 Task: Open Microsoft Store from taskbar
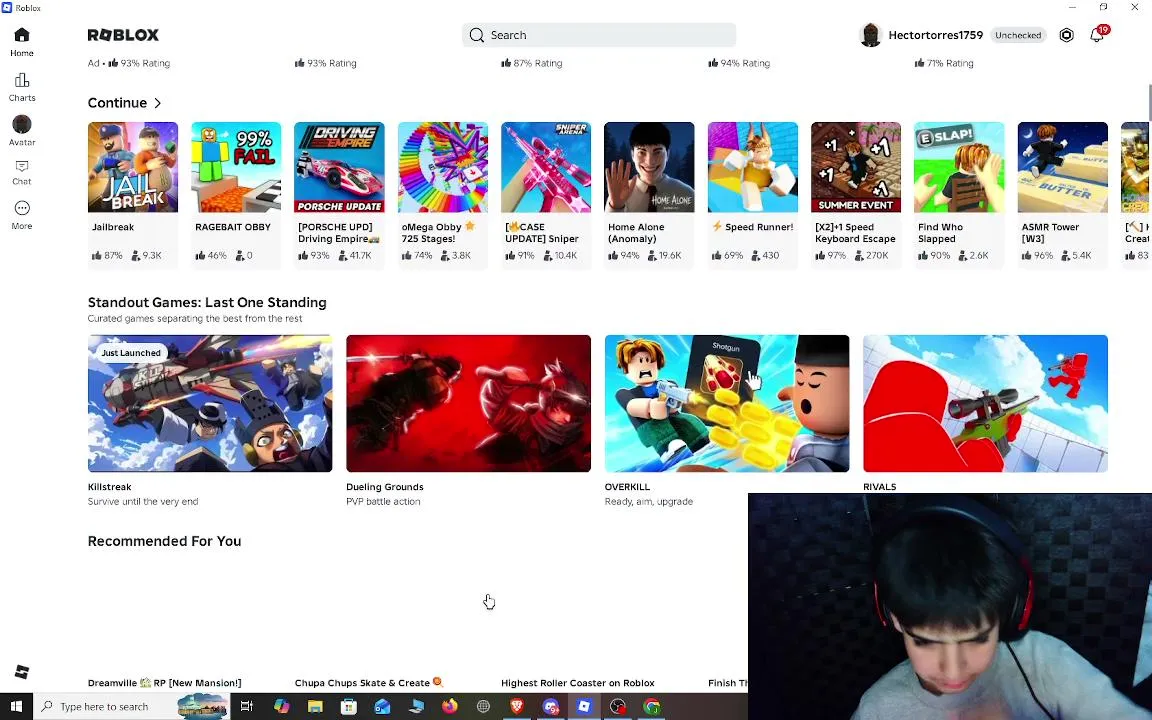pyautogui.click(x=349, y=706)
